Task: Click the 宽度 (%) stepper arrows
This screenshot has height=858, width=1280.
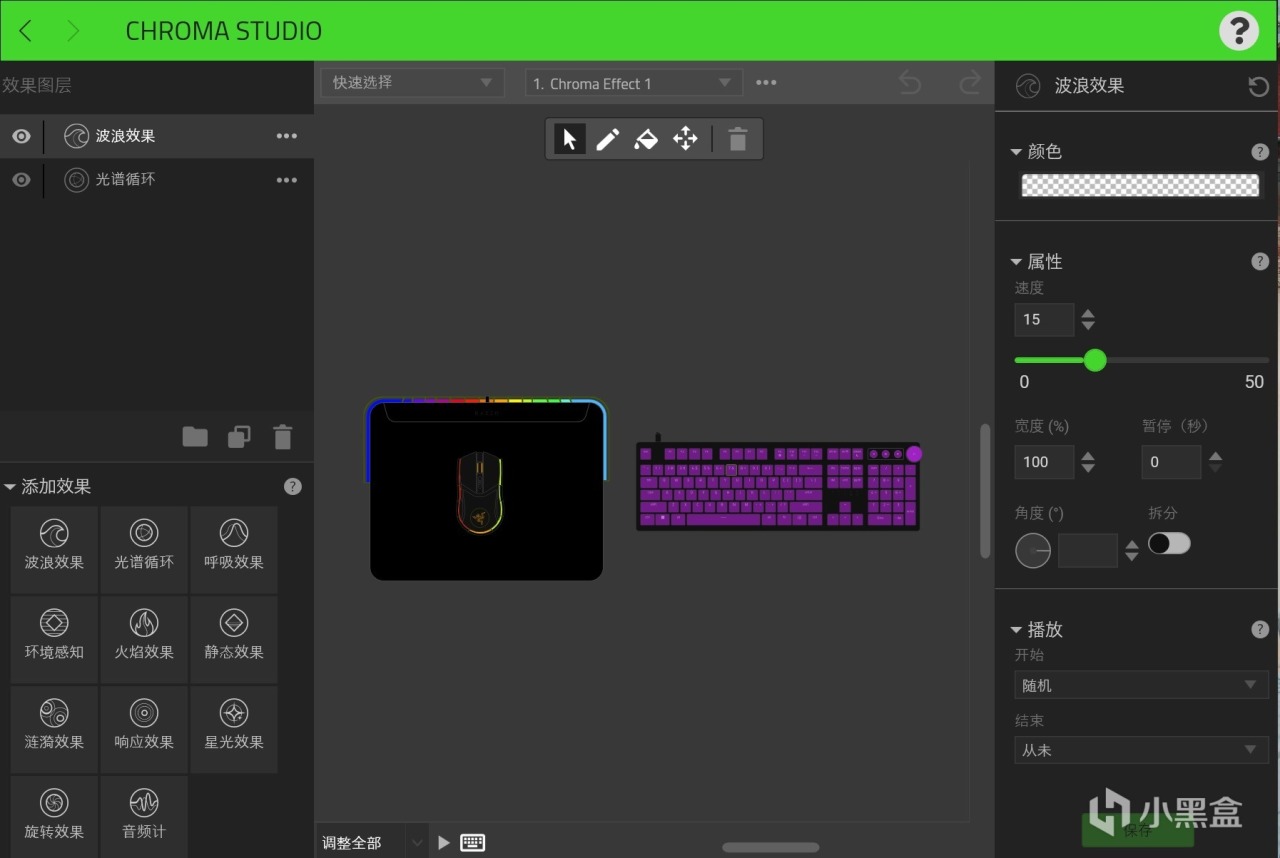Action: click(x=1088, y=462)
